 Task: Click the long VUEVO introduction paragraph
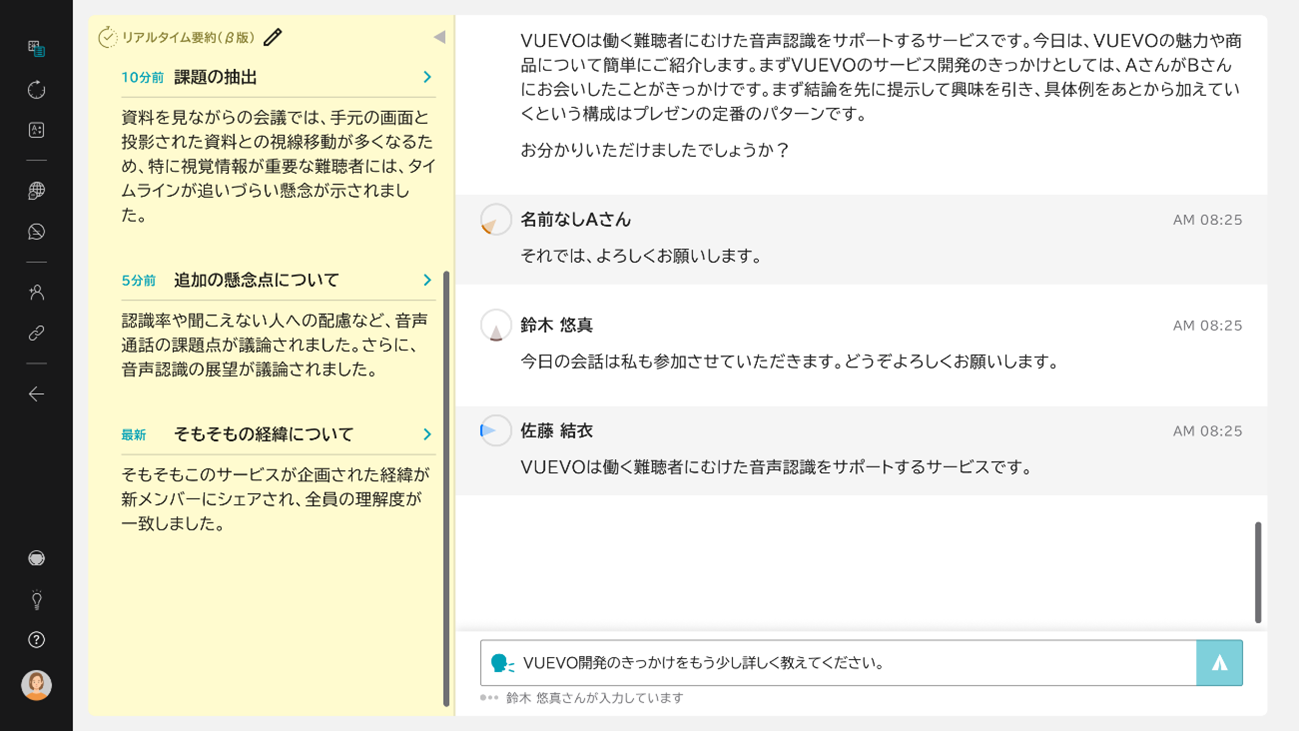pyautogui.click(x=881, y=77)
